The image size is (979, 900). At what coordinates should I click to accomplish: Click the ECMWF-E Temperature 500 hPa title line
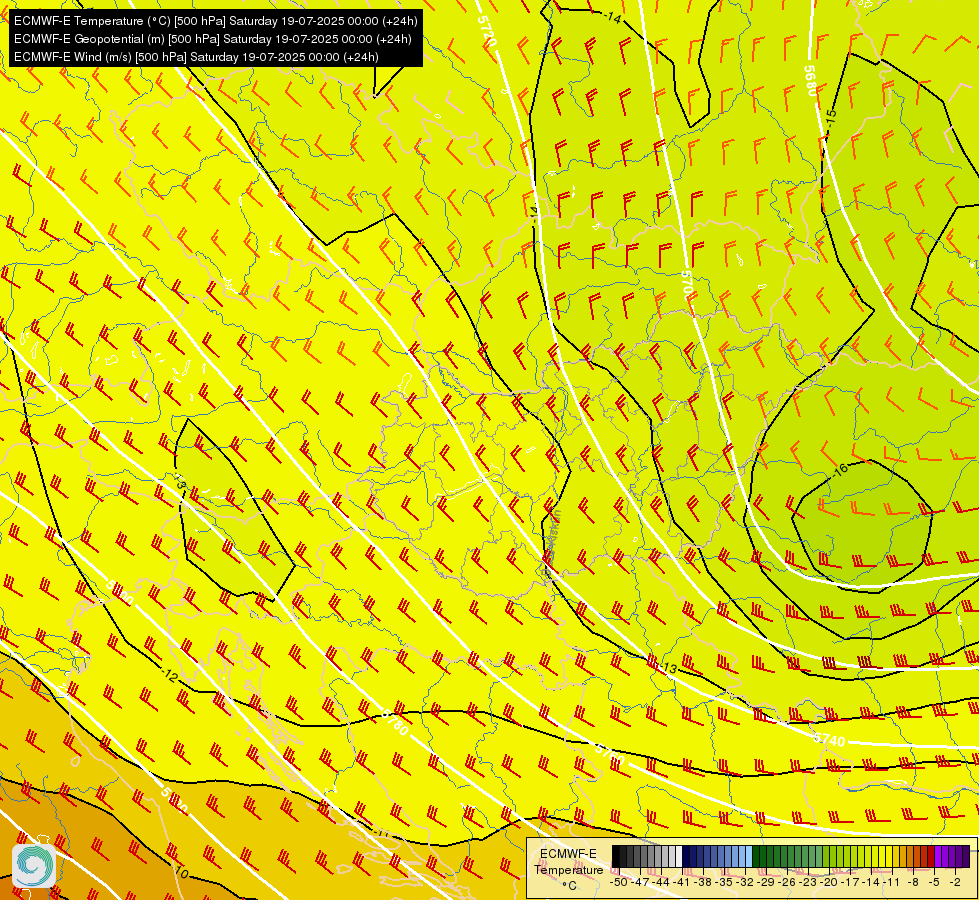[x=215, y=21]
